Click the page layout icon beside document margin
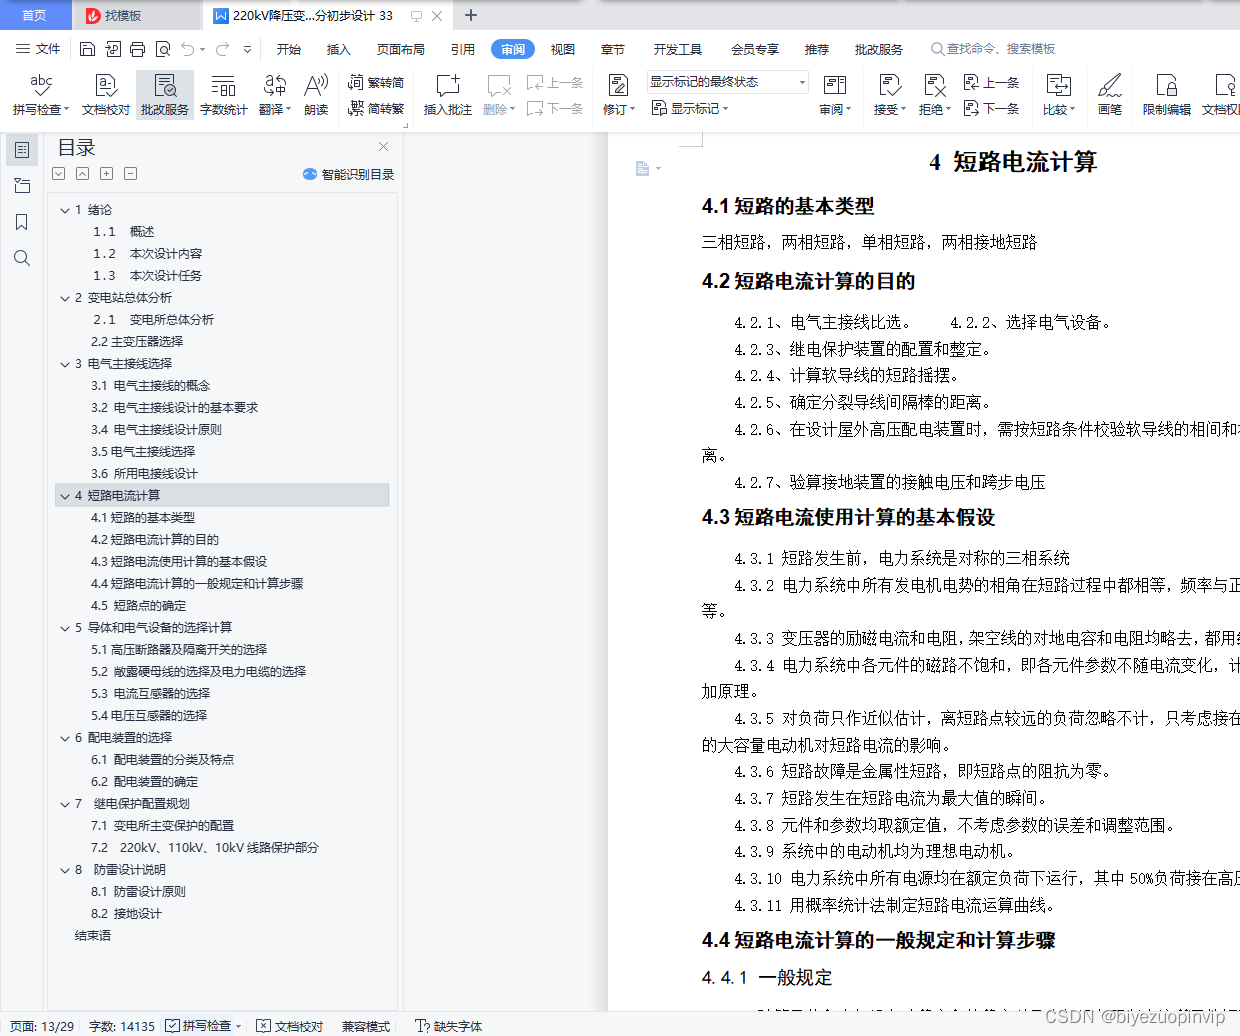 643,168
